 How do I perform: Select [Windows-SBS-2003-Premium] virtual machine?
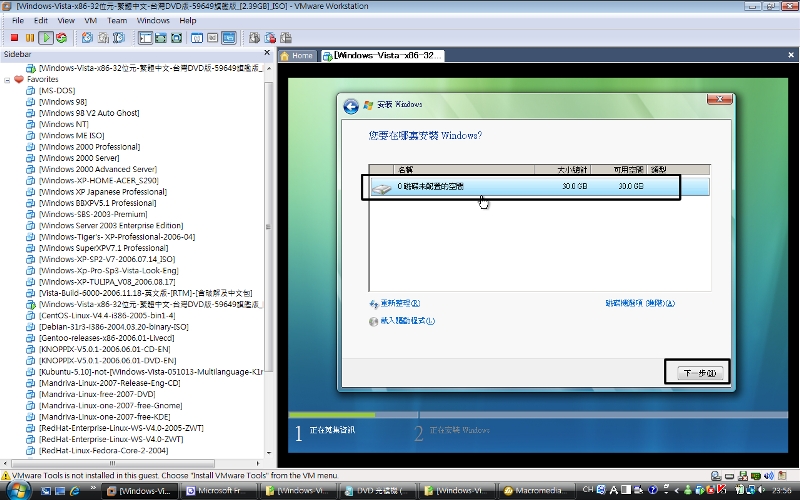click(93, 214)
